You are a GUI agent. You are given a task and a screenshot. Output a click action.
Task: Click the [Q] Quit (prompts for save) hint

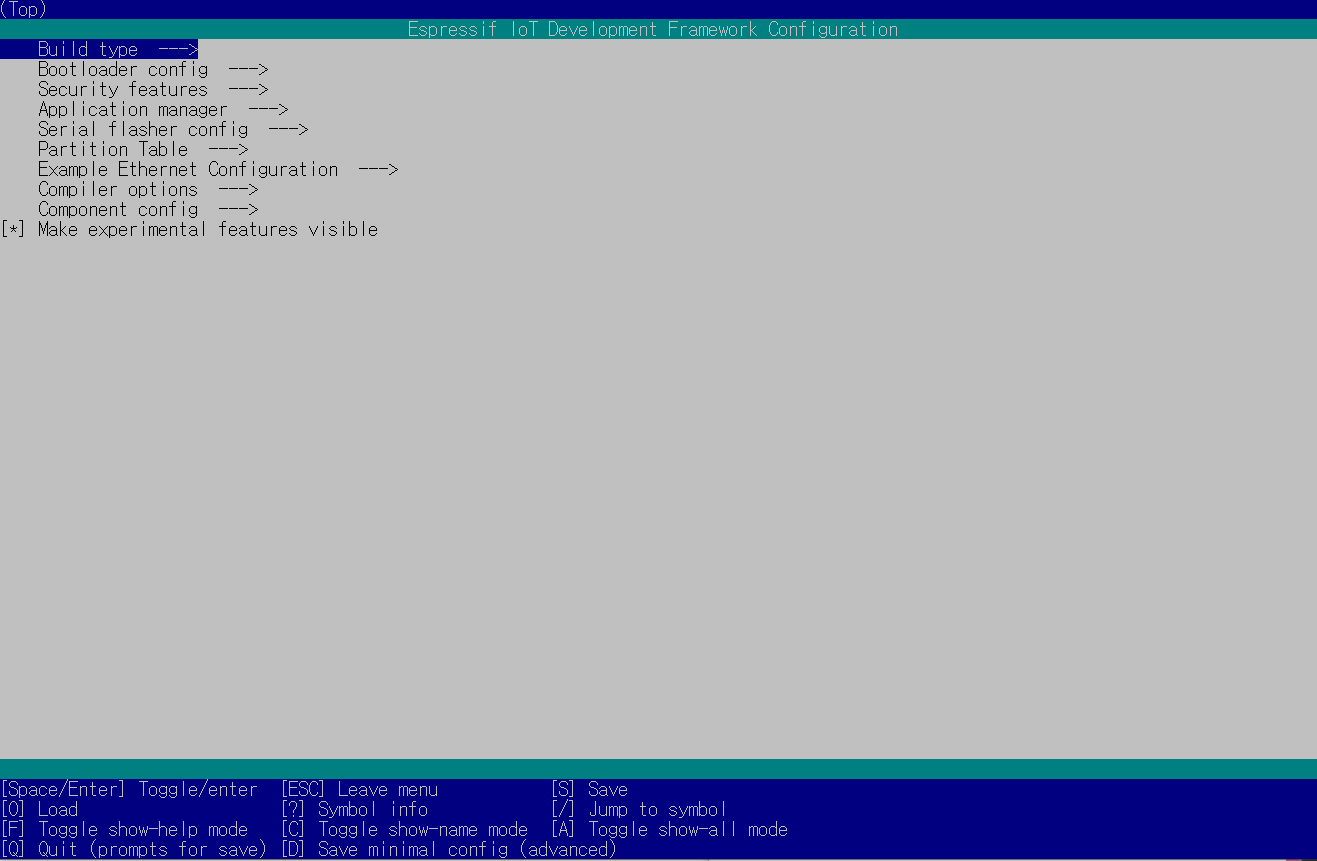click(134, 849)
